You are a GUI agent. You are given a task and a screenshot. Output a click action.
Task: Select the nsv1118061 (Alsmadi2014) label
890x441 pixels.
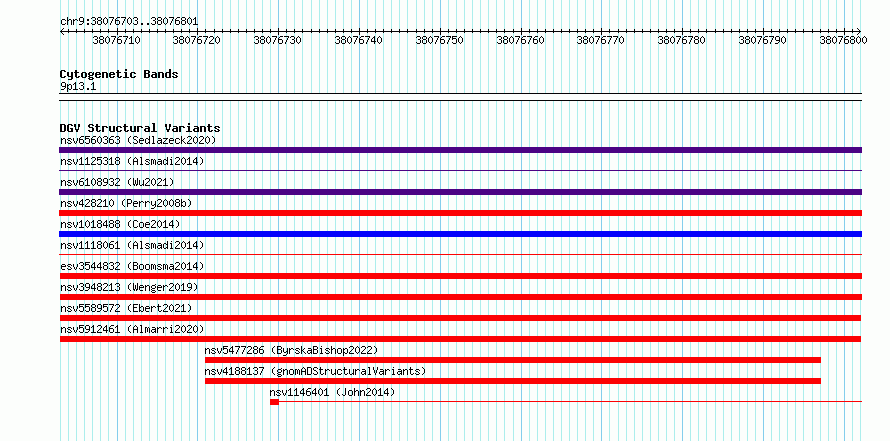pyautogui.click(x=132, y=245)
